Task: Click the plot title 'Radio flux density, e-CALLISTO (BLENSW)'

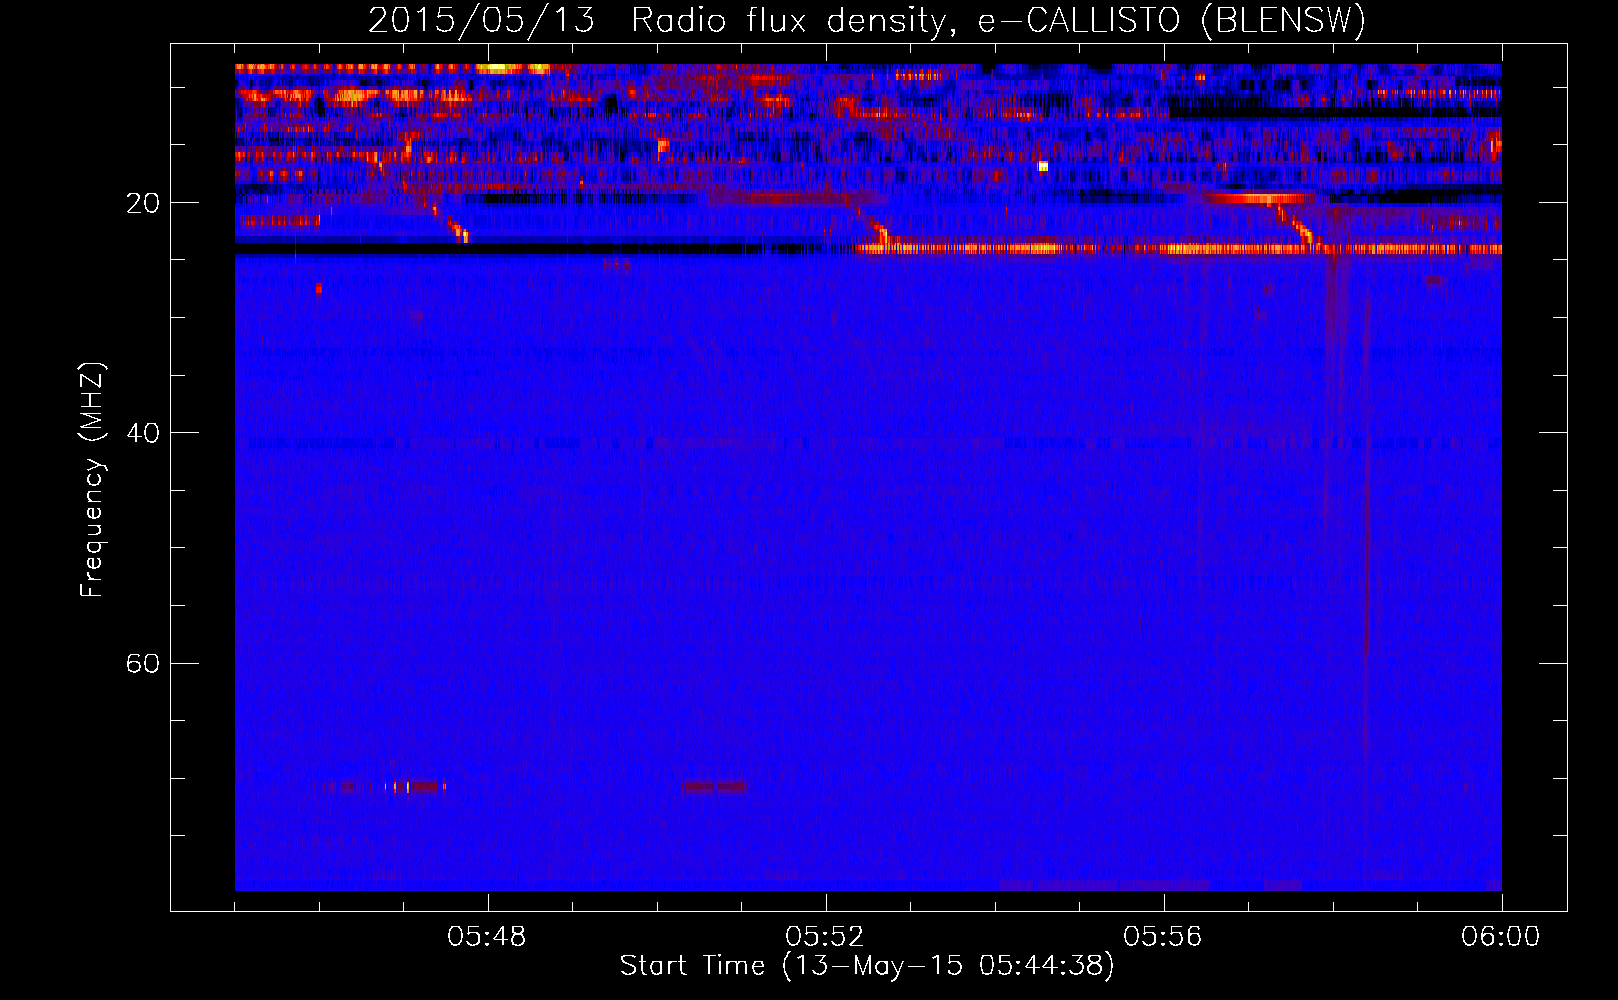Action: coord(998,21)
